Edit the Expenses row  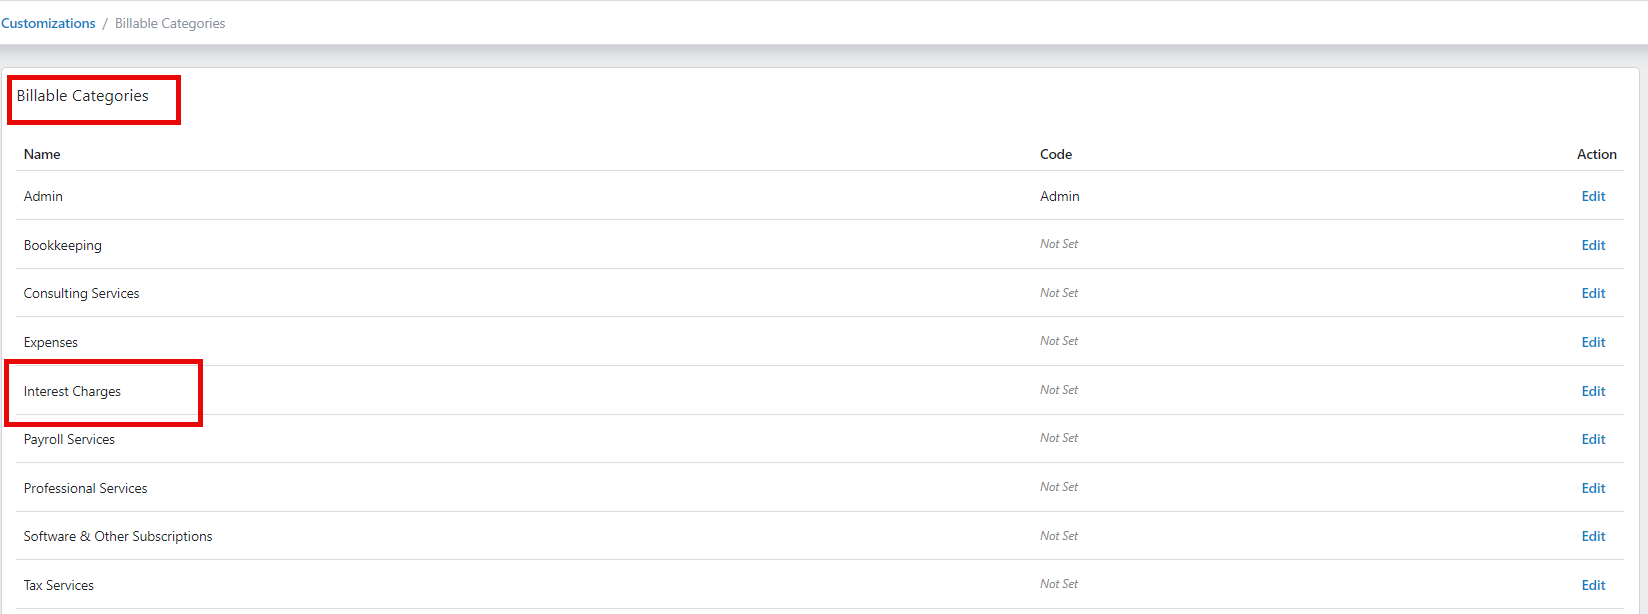(x=1593, y=342)
